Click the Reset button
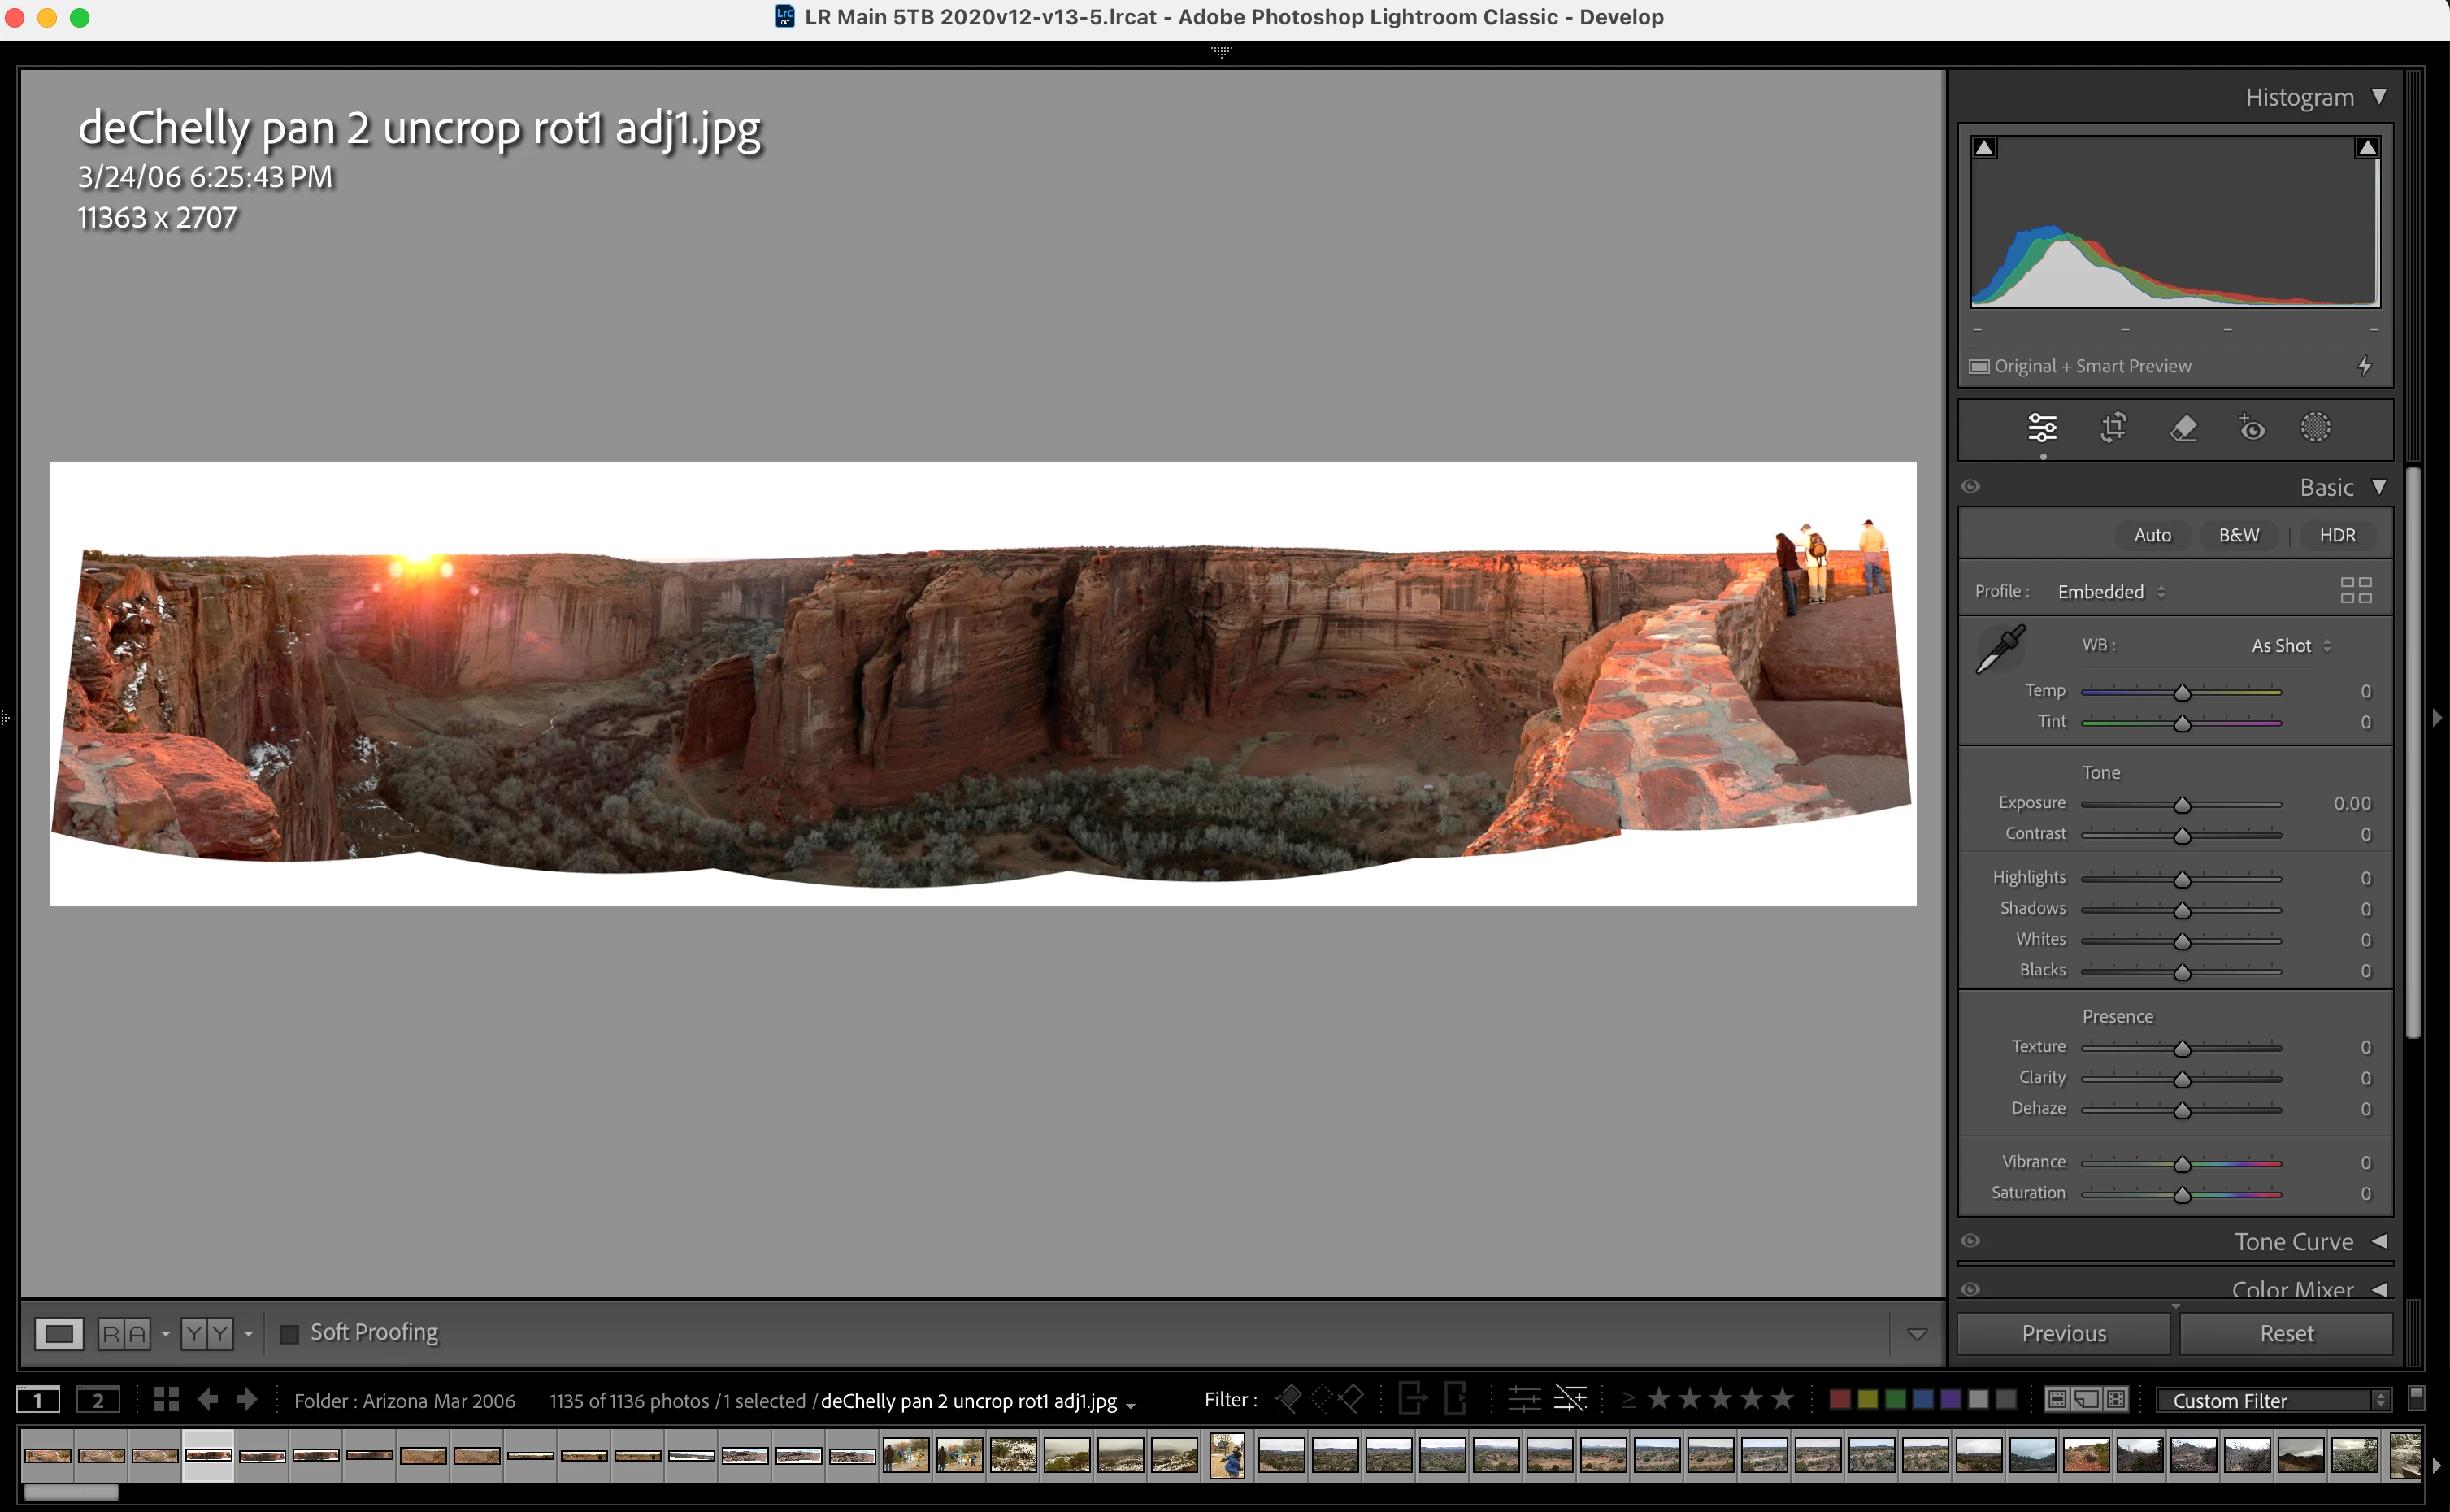 (2286, 1334)
